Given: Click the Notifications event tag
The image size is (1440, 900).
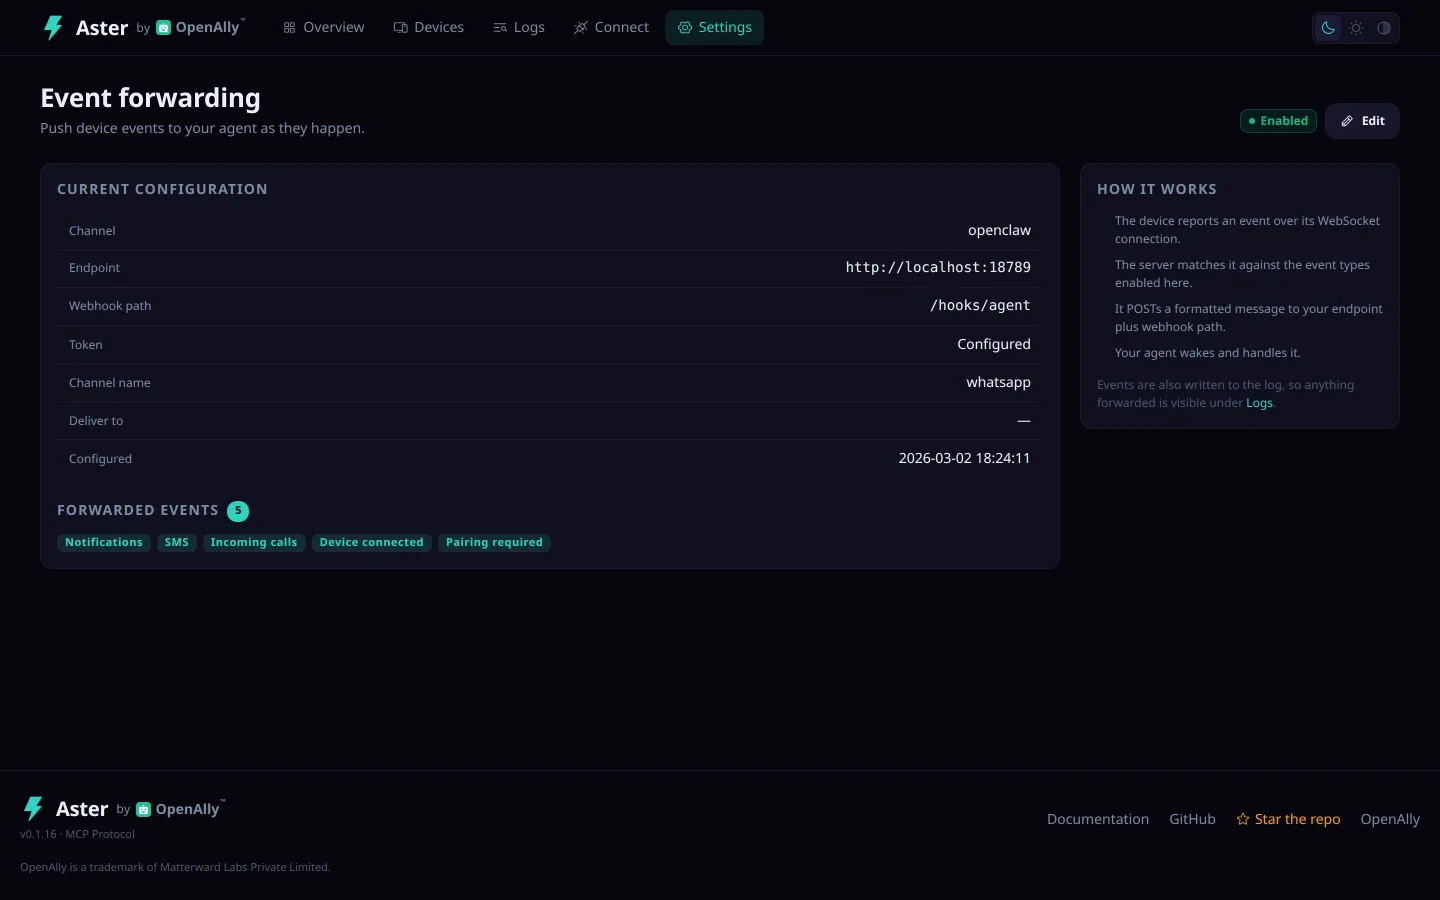Looking at the screenshot, I should click(104, 543).
